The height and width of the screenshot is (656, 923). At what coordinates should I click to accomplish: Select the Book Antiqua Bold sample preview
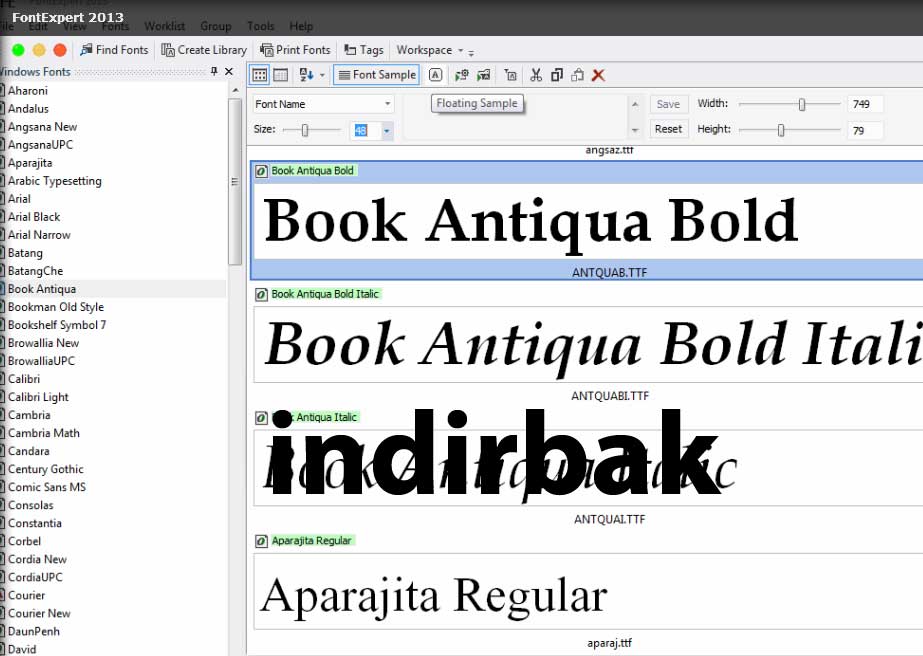(588, 222)
